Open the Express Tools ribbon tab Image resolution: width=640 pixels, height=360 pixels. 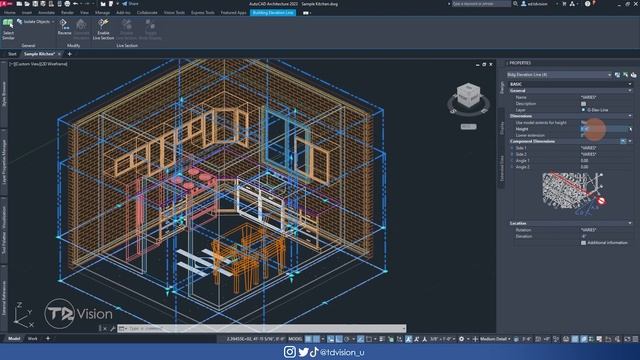coord(203,13)
